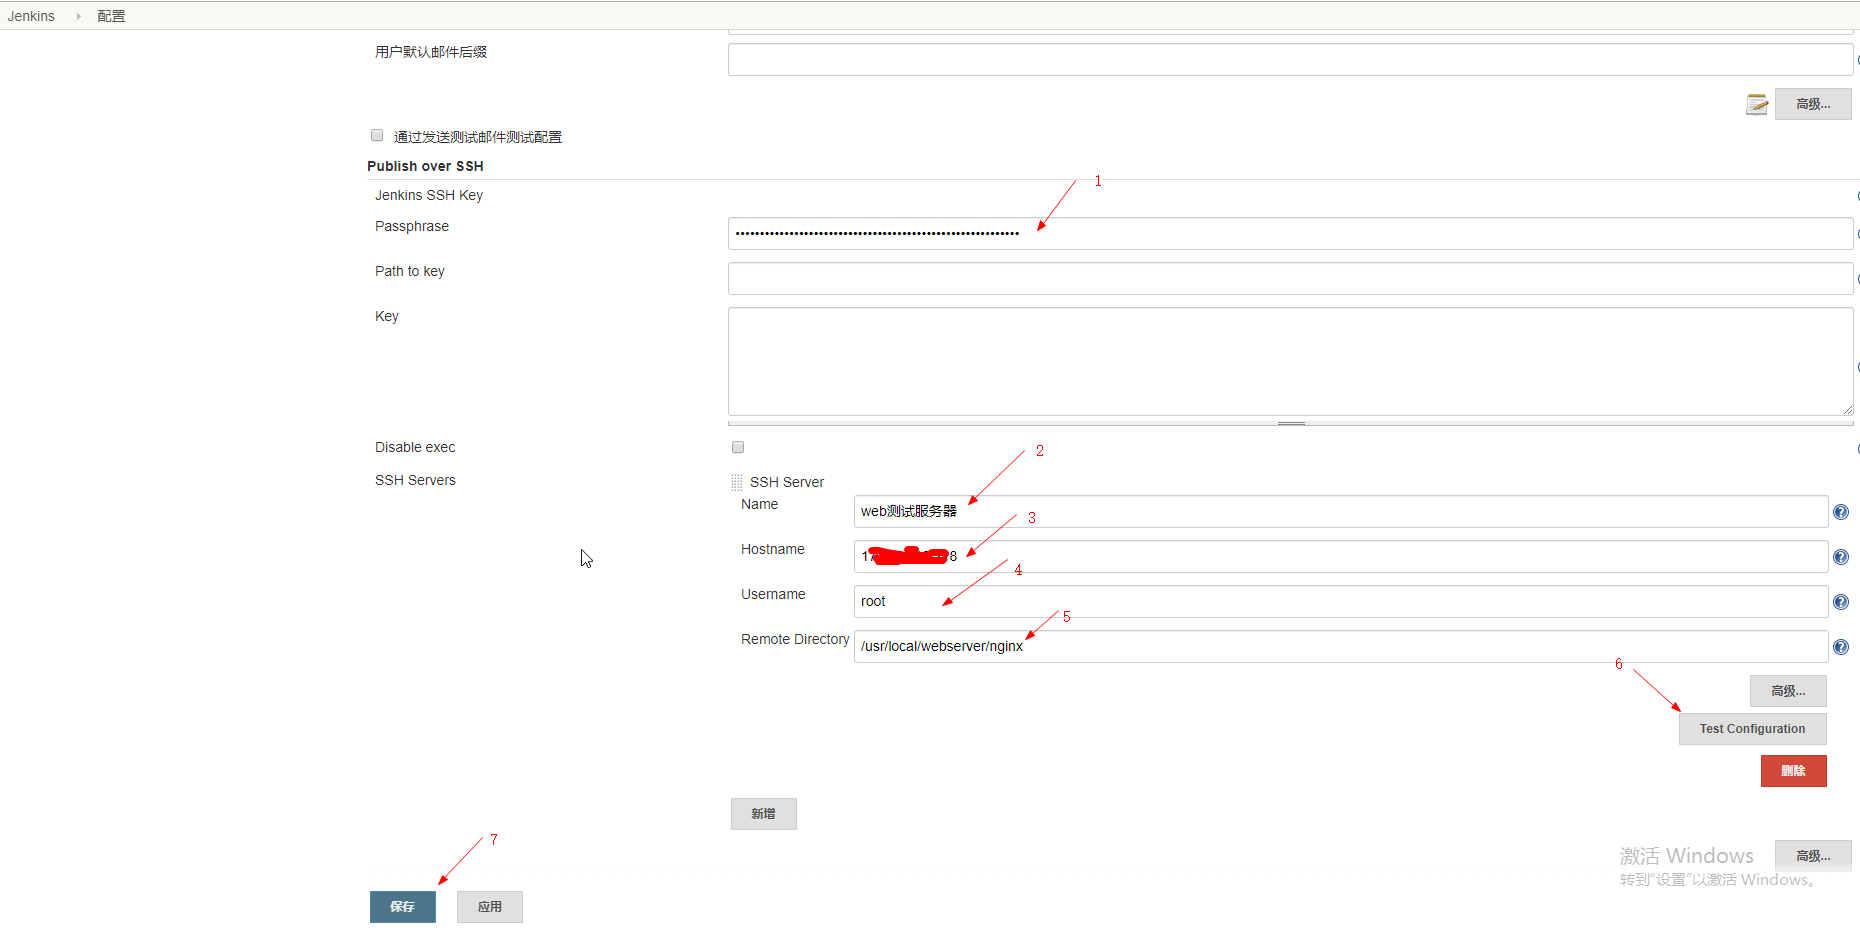Open Jenkins breadcrumb link
This screenshot has width=1860, height=931.
click(x=31, y=16)
